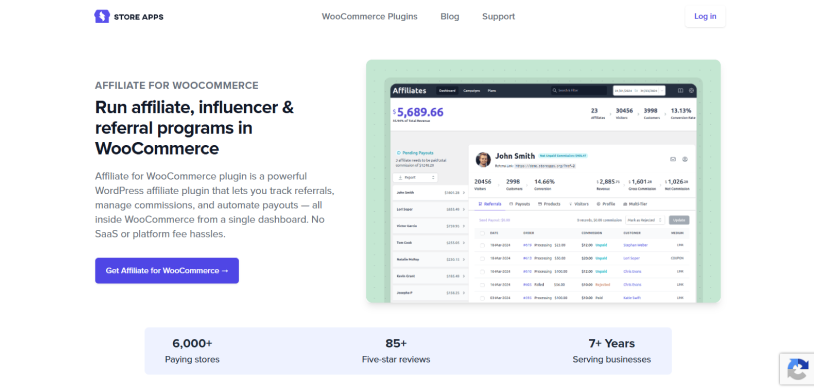
Task: Click customer Lori Soper link in table
Action: [631, 258]
